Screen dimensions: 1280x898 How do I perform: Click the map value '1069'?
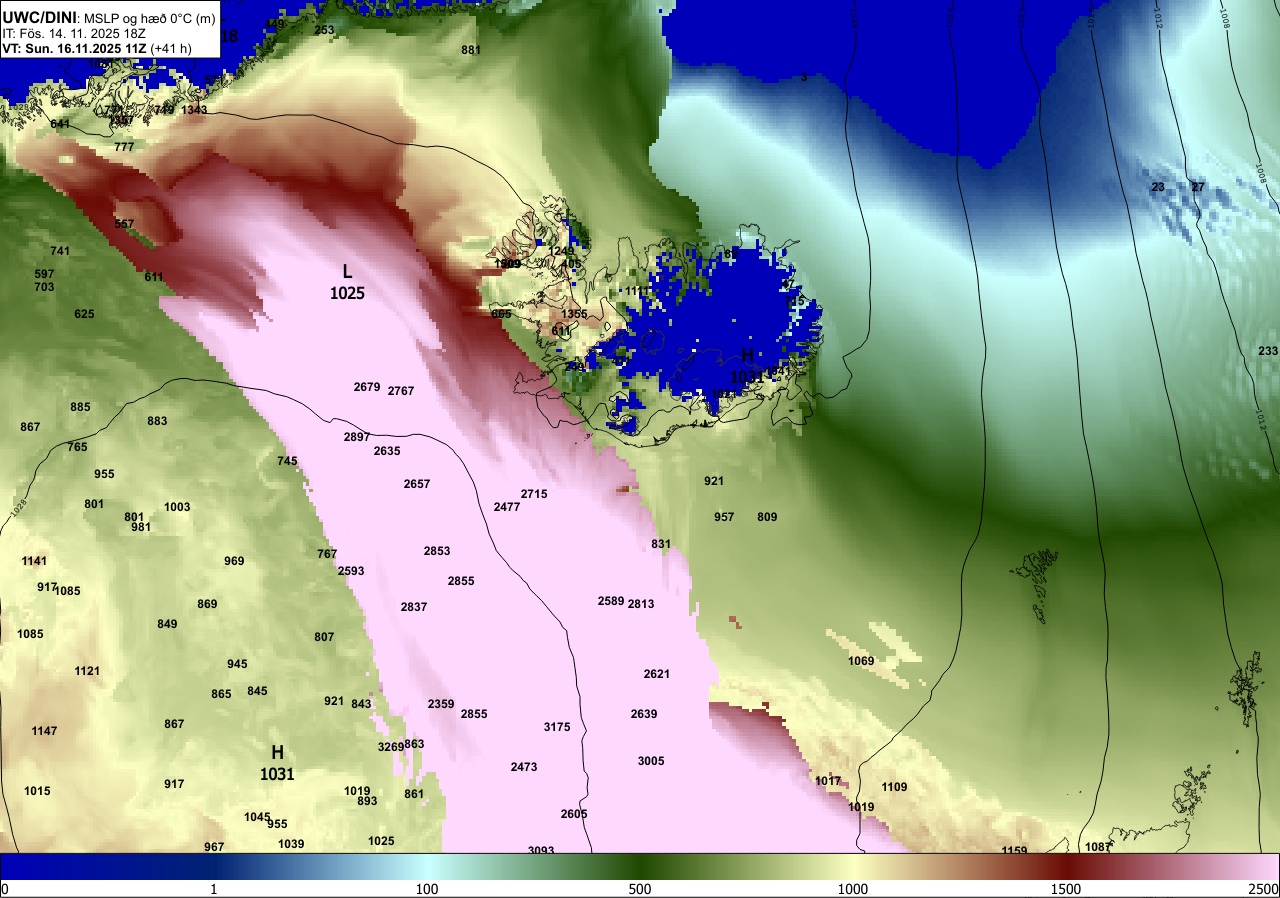861,661
